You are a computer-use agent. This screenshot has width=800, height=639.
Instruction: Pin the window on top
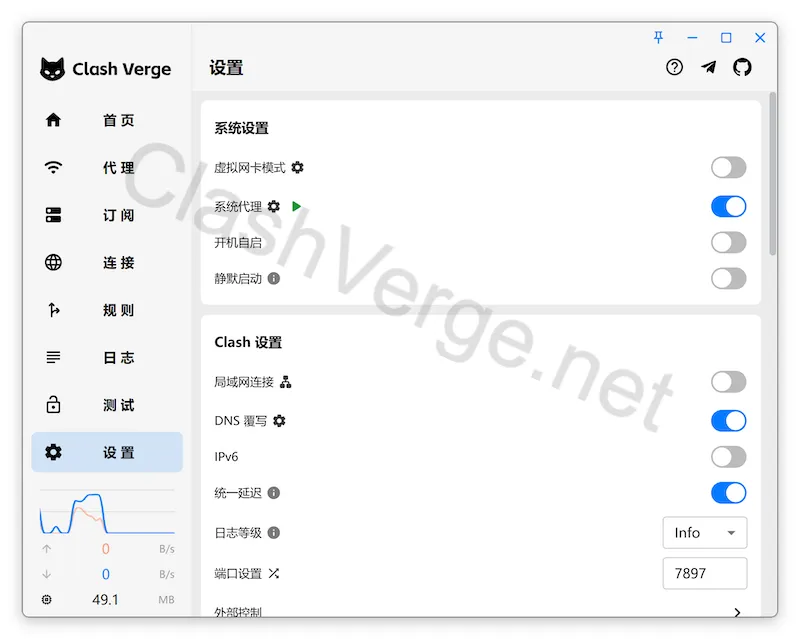pos(658,37)
